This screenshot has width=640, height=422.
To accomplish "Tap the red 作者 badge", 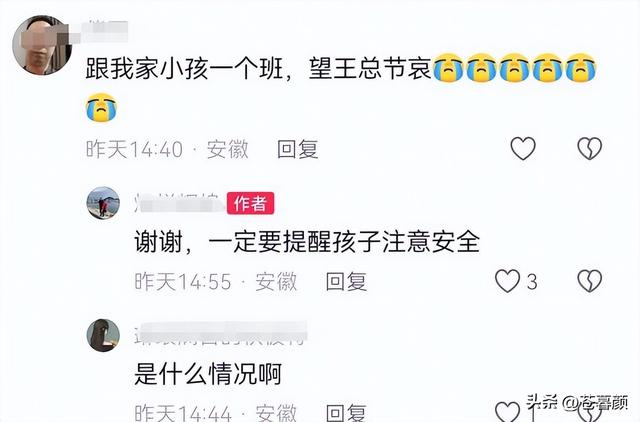I will 250,203.
